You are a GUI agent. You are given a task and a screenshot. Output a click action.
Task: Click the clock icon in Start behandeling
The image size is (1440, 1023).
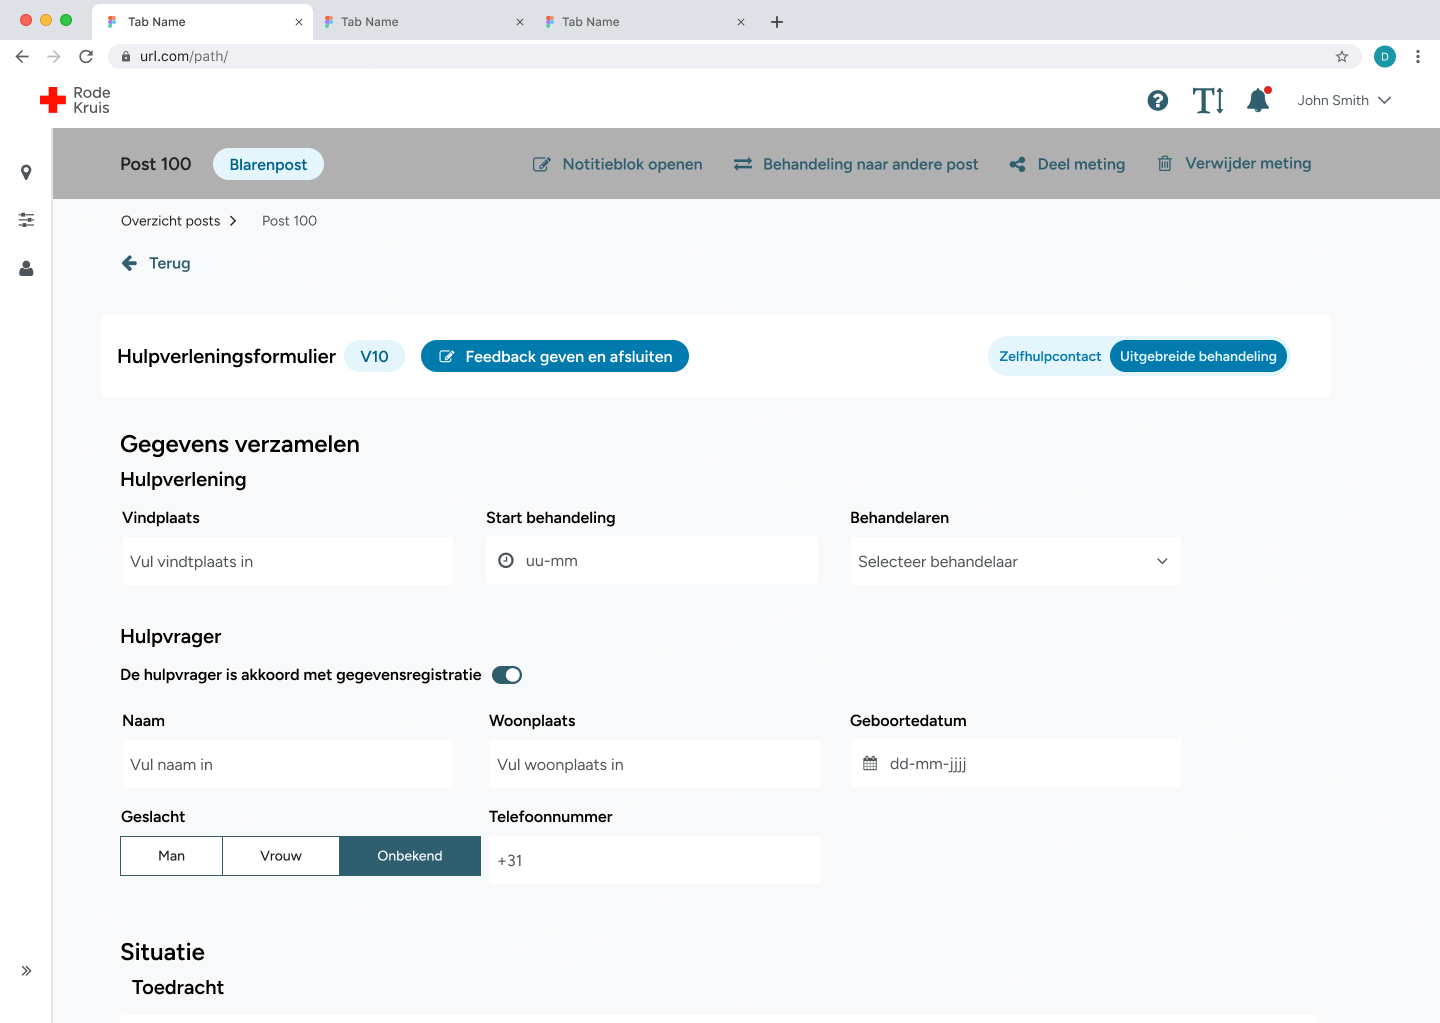[506, 561]
